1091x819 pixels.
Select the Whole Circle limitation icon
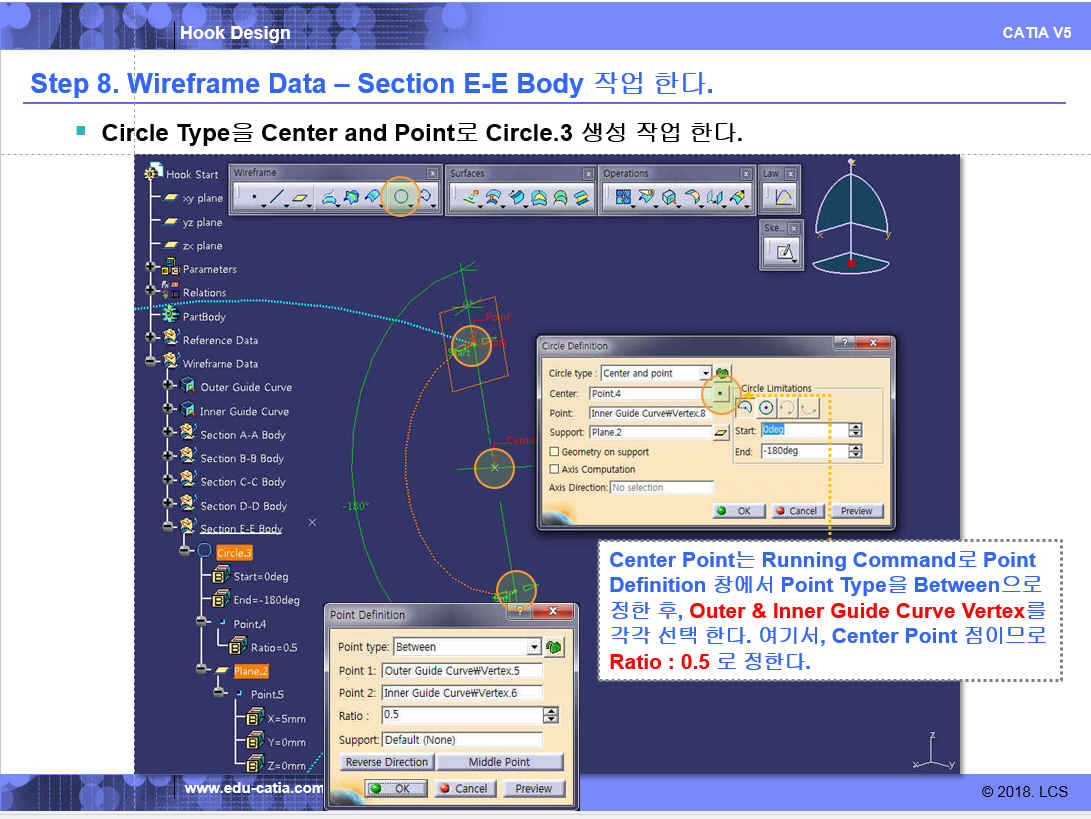pyautogui.click(x=766, y=408)
